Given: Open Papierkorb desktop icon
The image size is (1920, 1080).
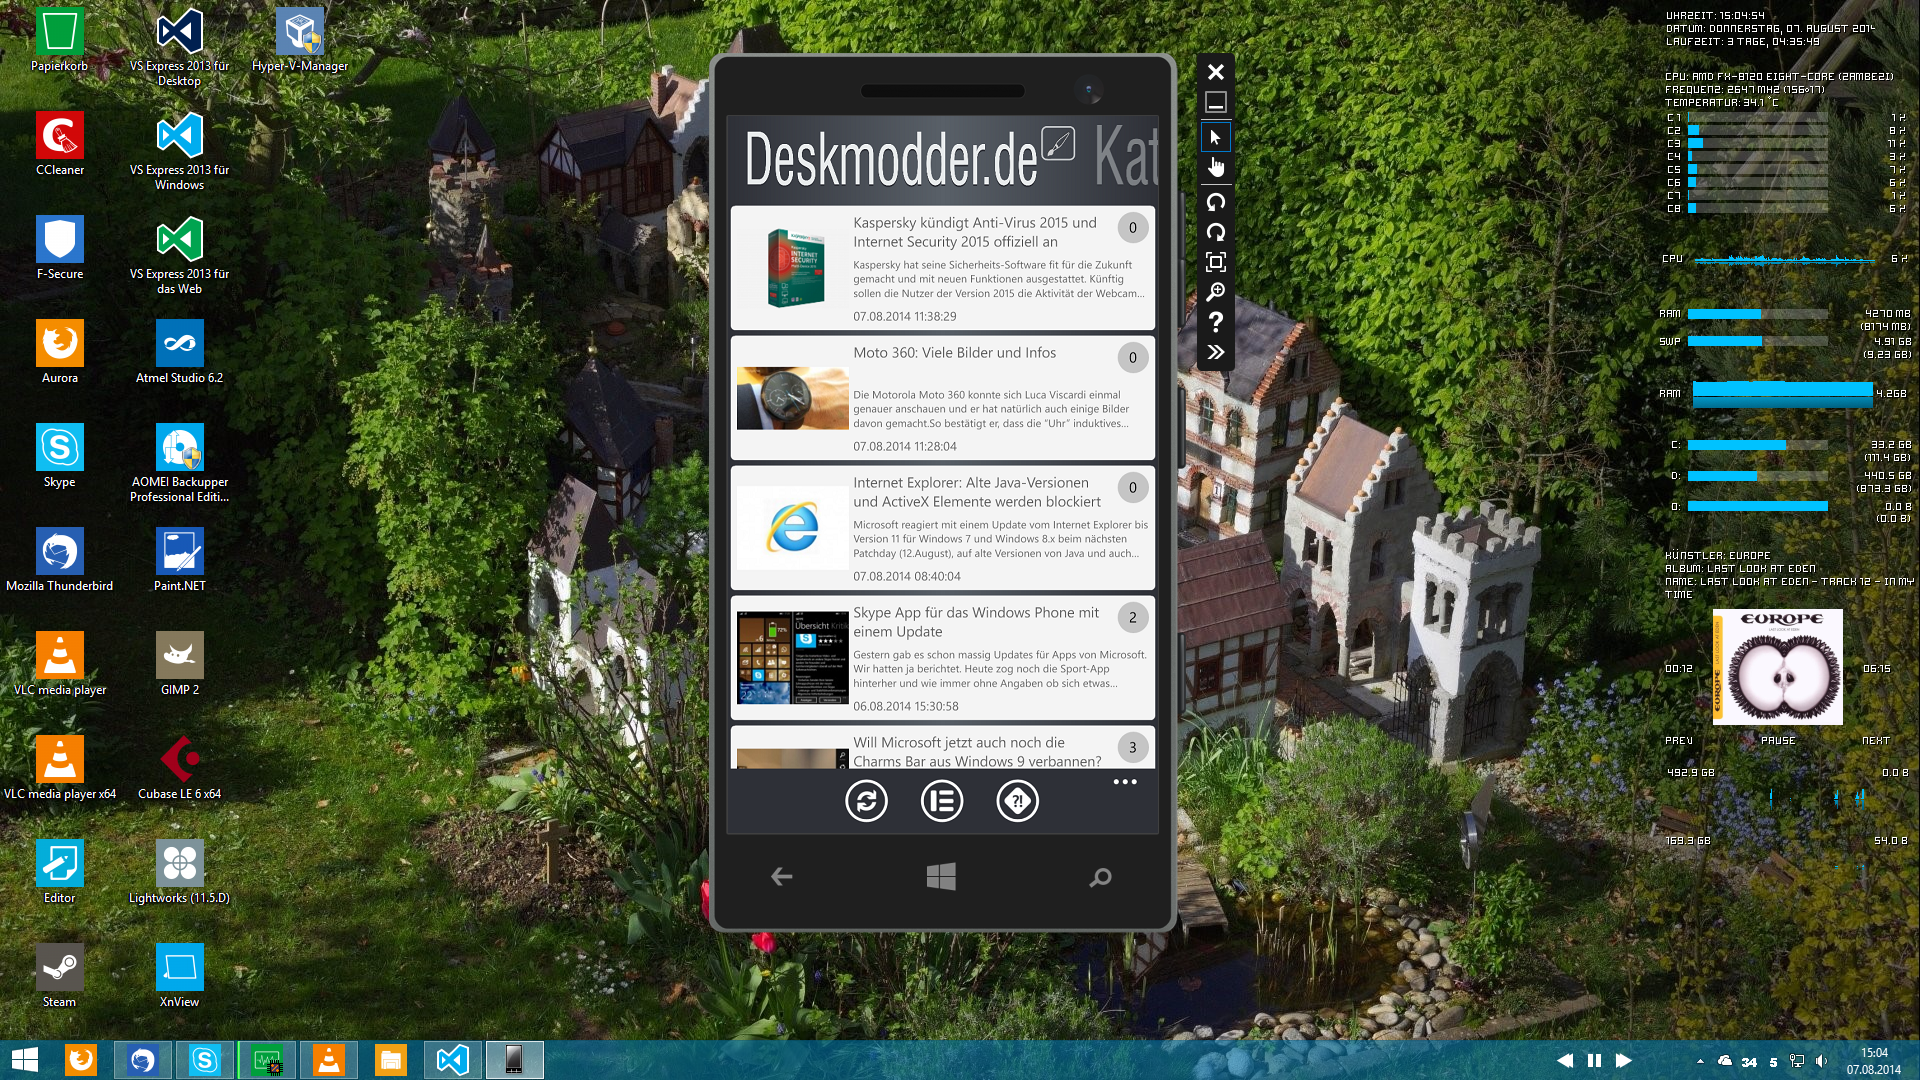Looking at the screenshot, I should (x=60, y=40).
